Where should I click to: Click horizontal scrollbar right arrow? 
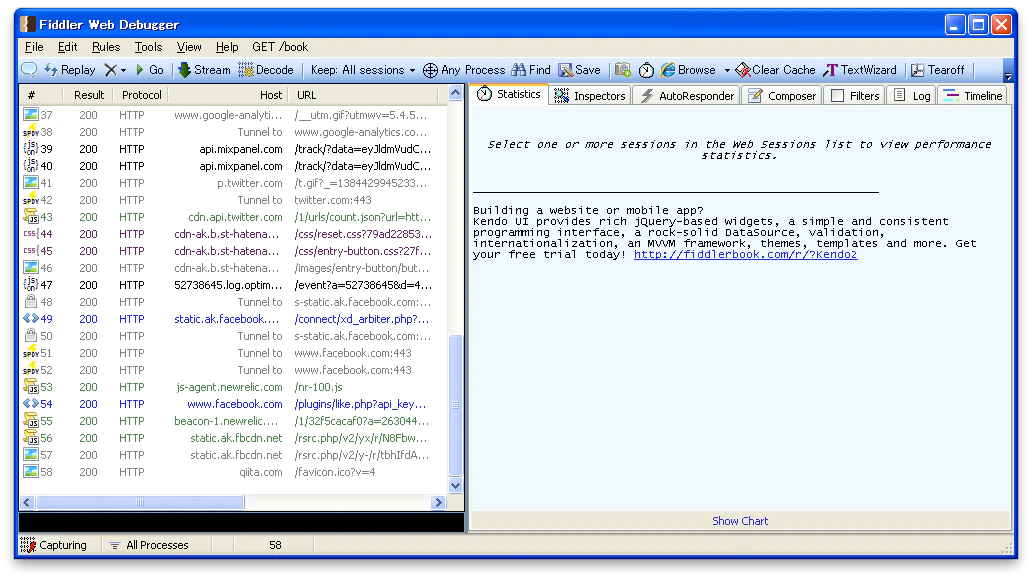click(x=438, y=502)
